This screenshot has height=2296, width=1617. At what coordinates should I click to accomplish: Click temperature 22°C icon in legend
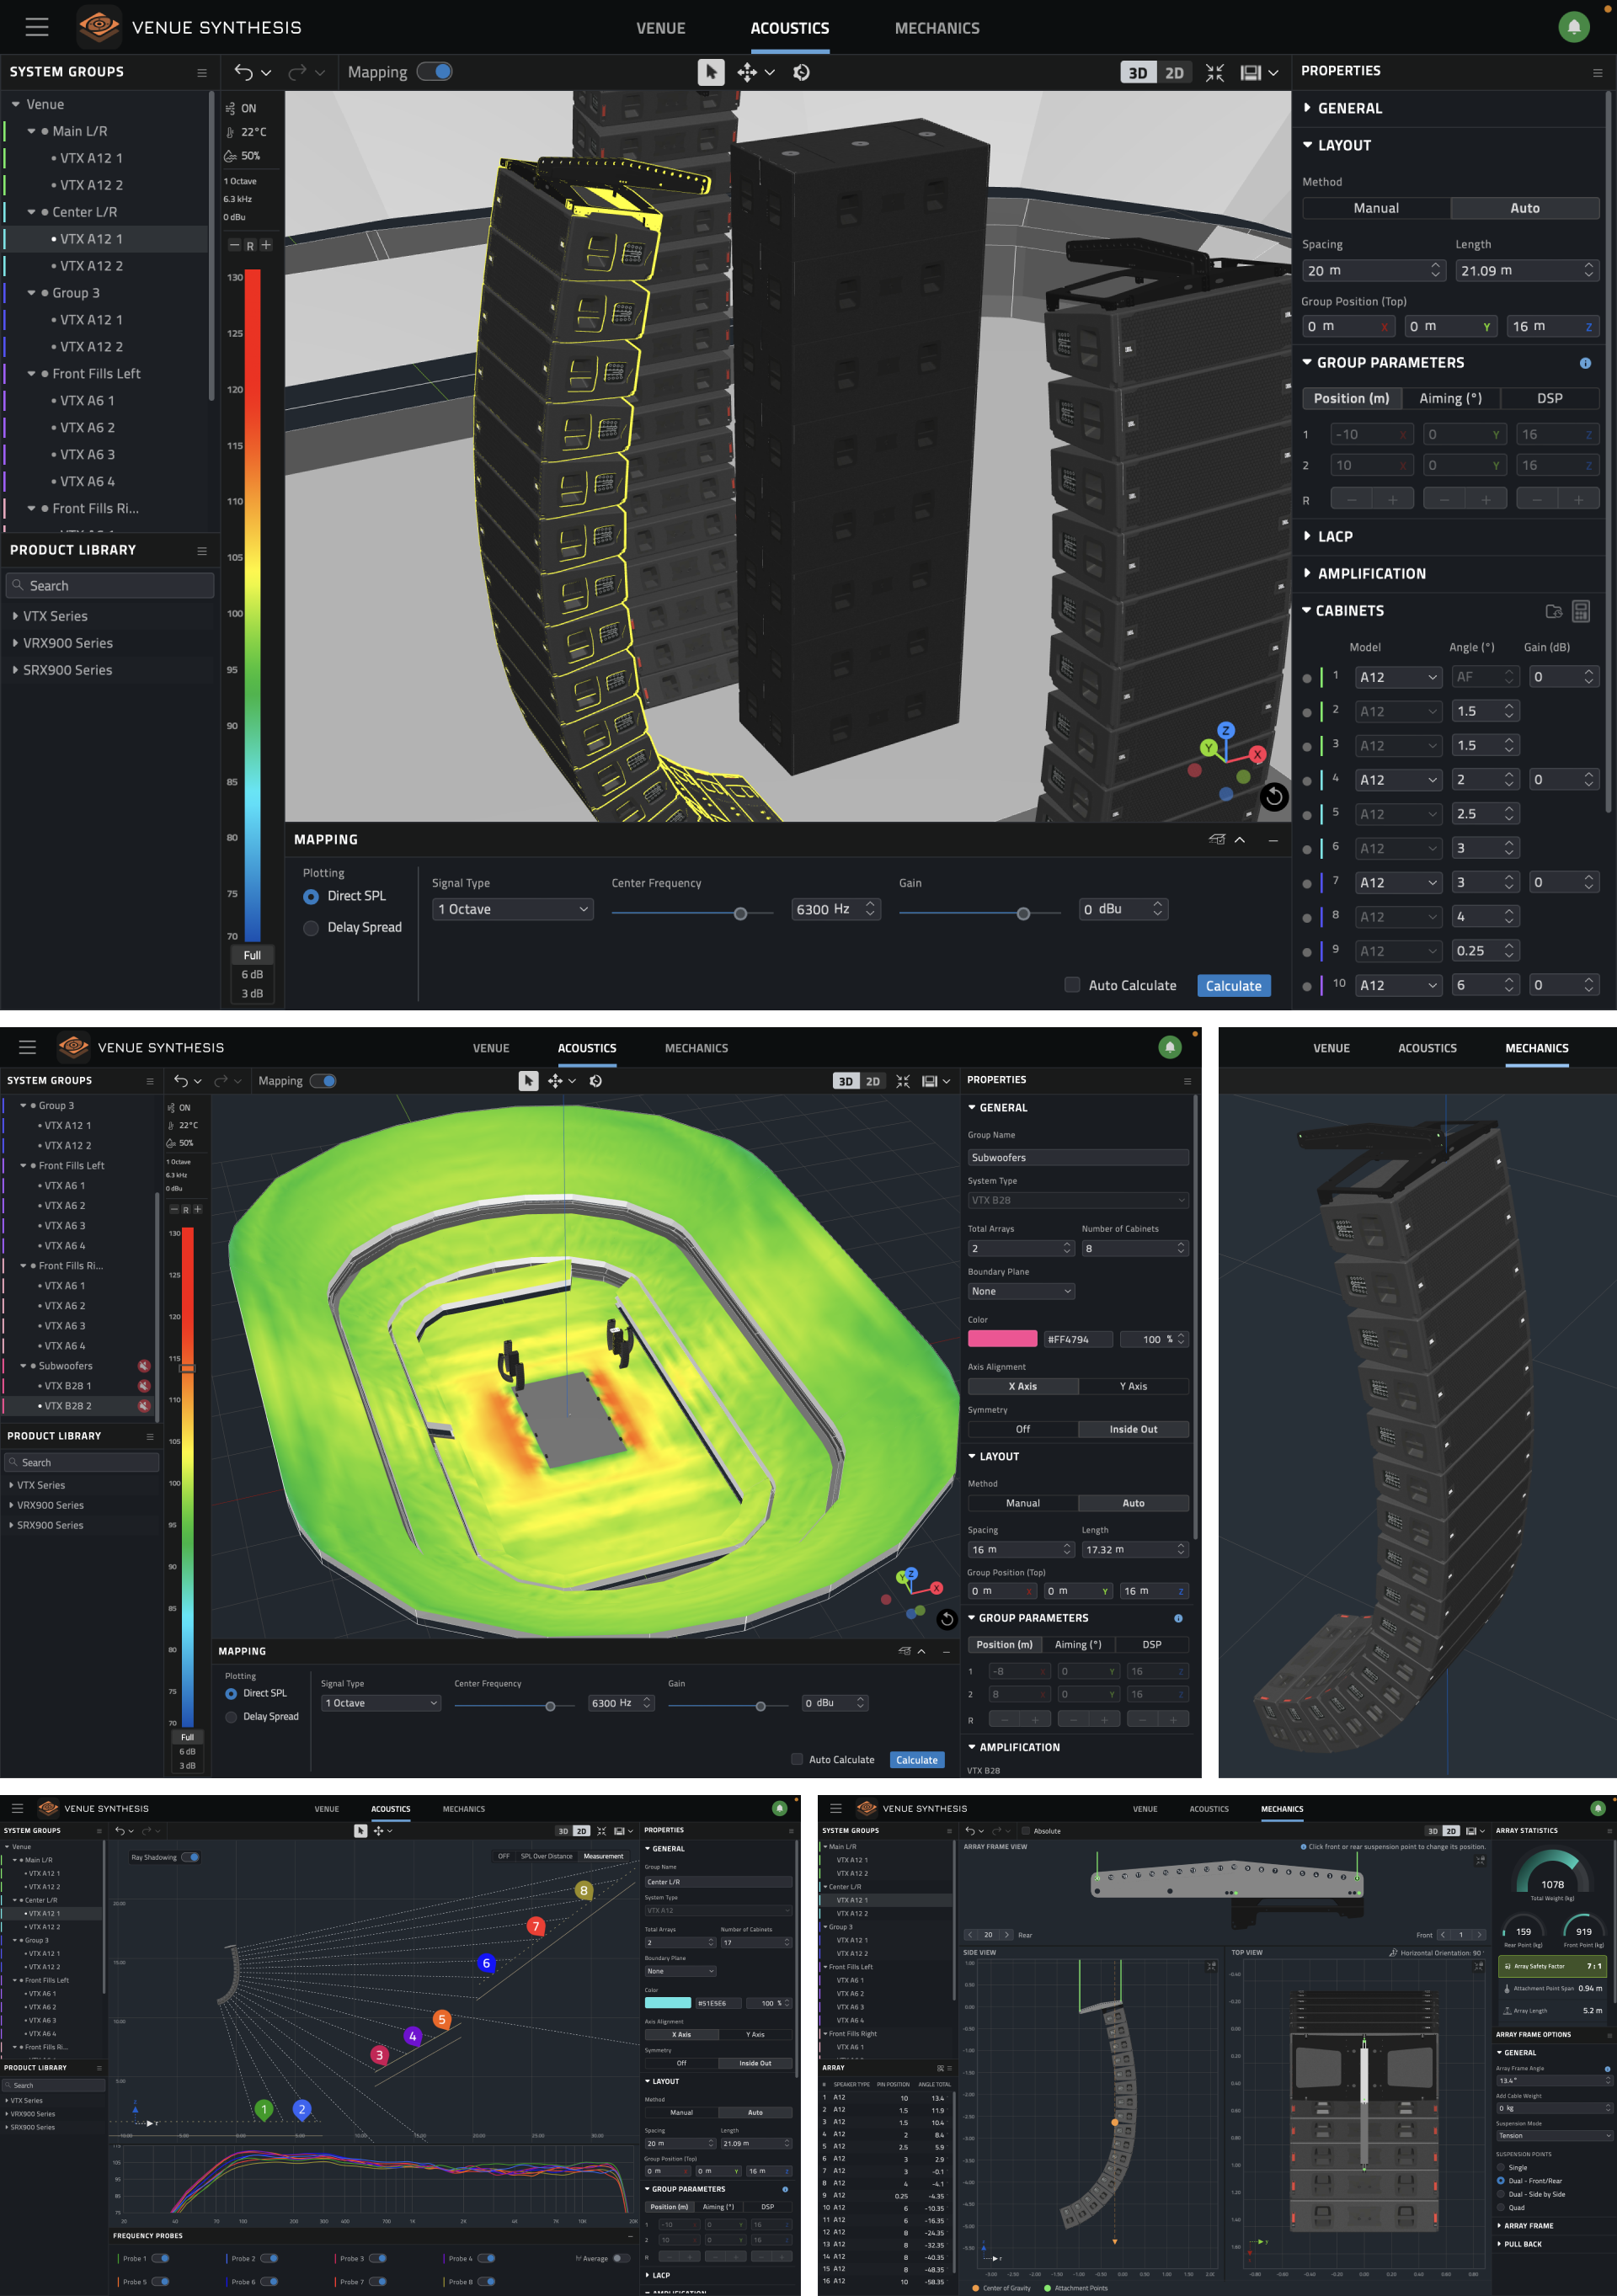(230, 132)
